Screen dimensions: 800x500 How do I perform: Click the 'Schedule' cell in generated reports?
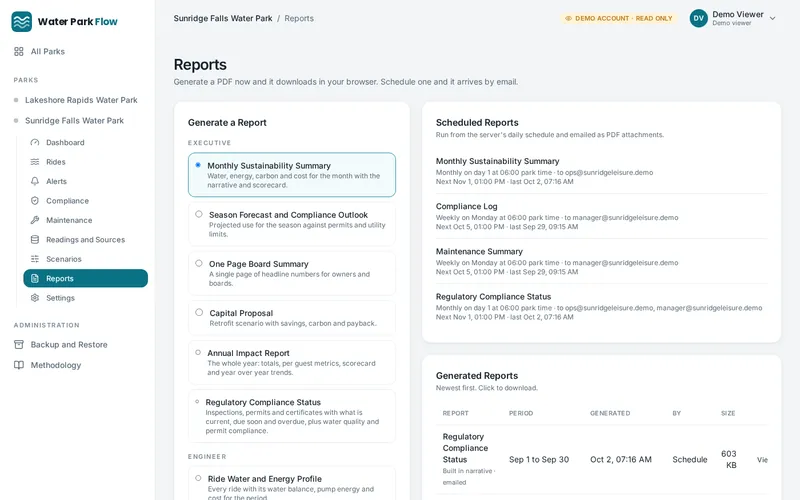pyautogui.click(x=690, y=460)
